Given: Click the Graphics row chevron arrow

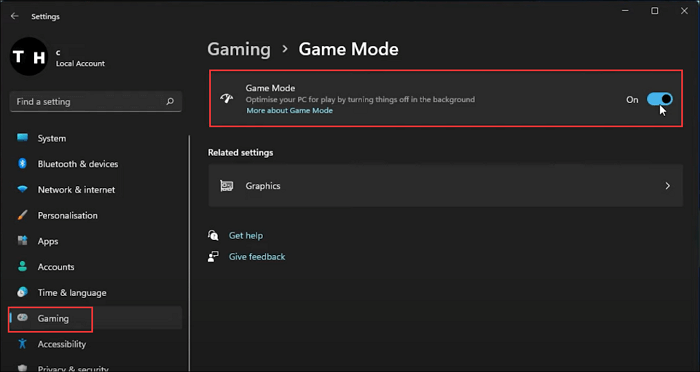Looking at the screenshot, I should coord(667,186).
